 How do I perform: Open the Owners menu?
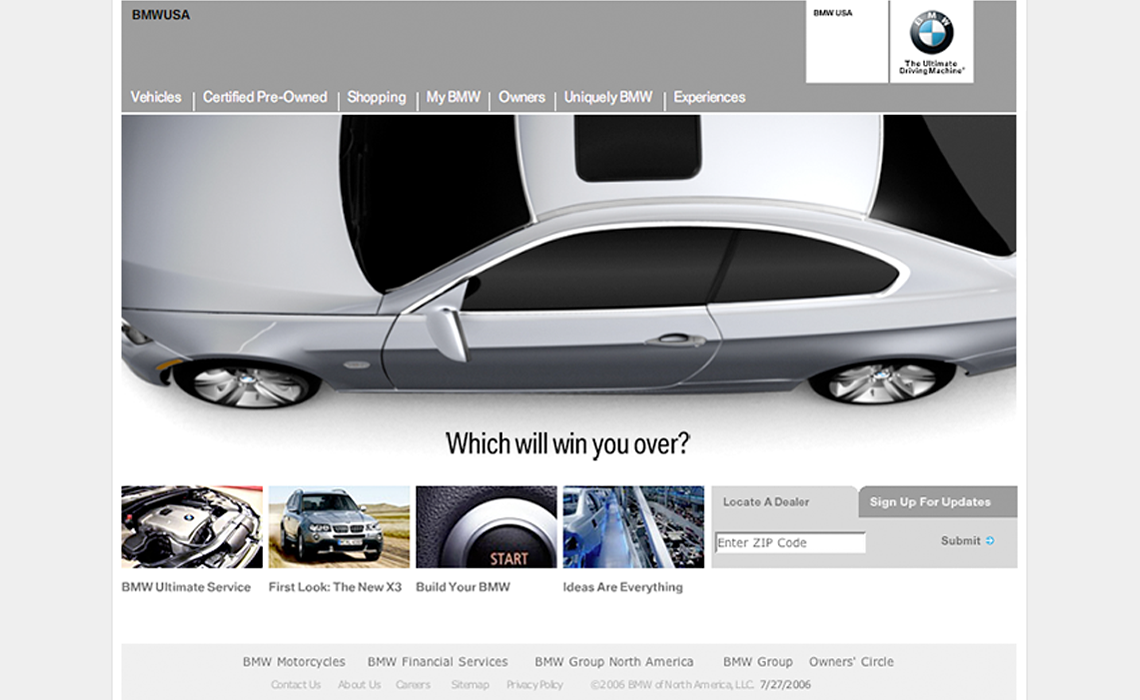coord(521,97)
